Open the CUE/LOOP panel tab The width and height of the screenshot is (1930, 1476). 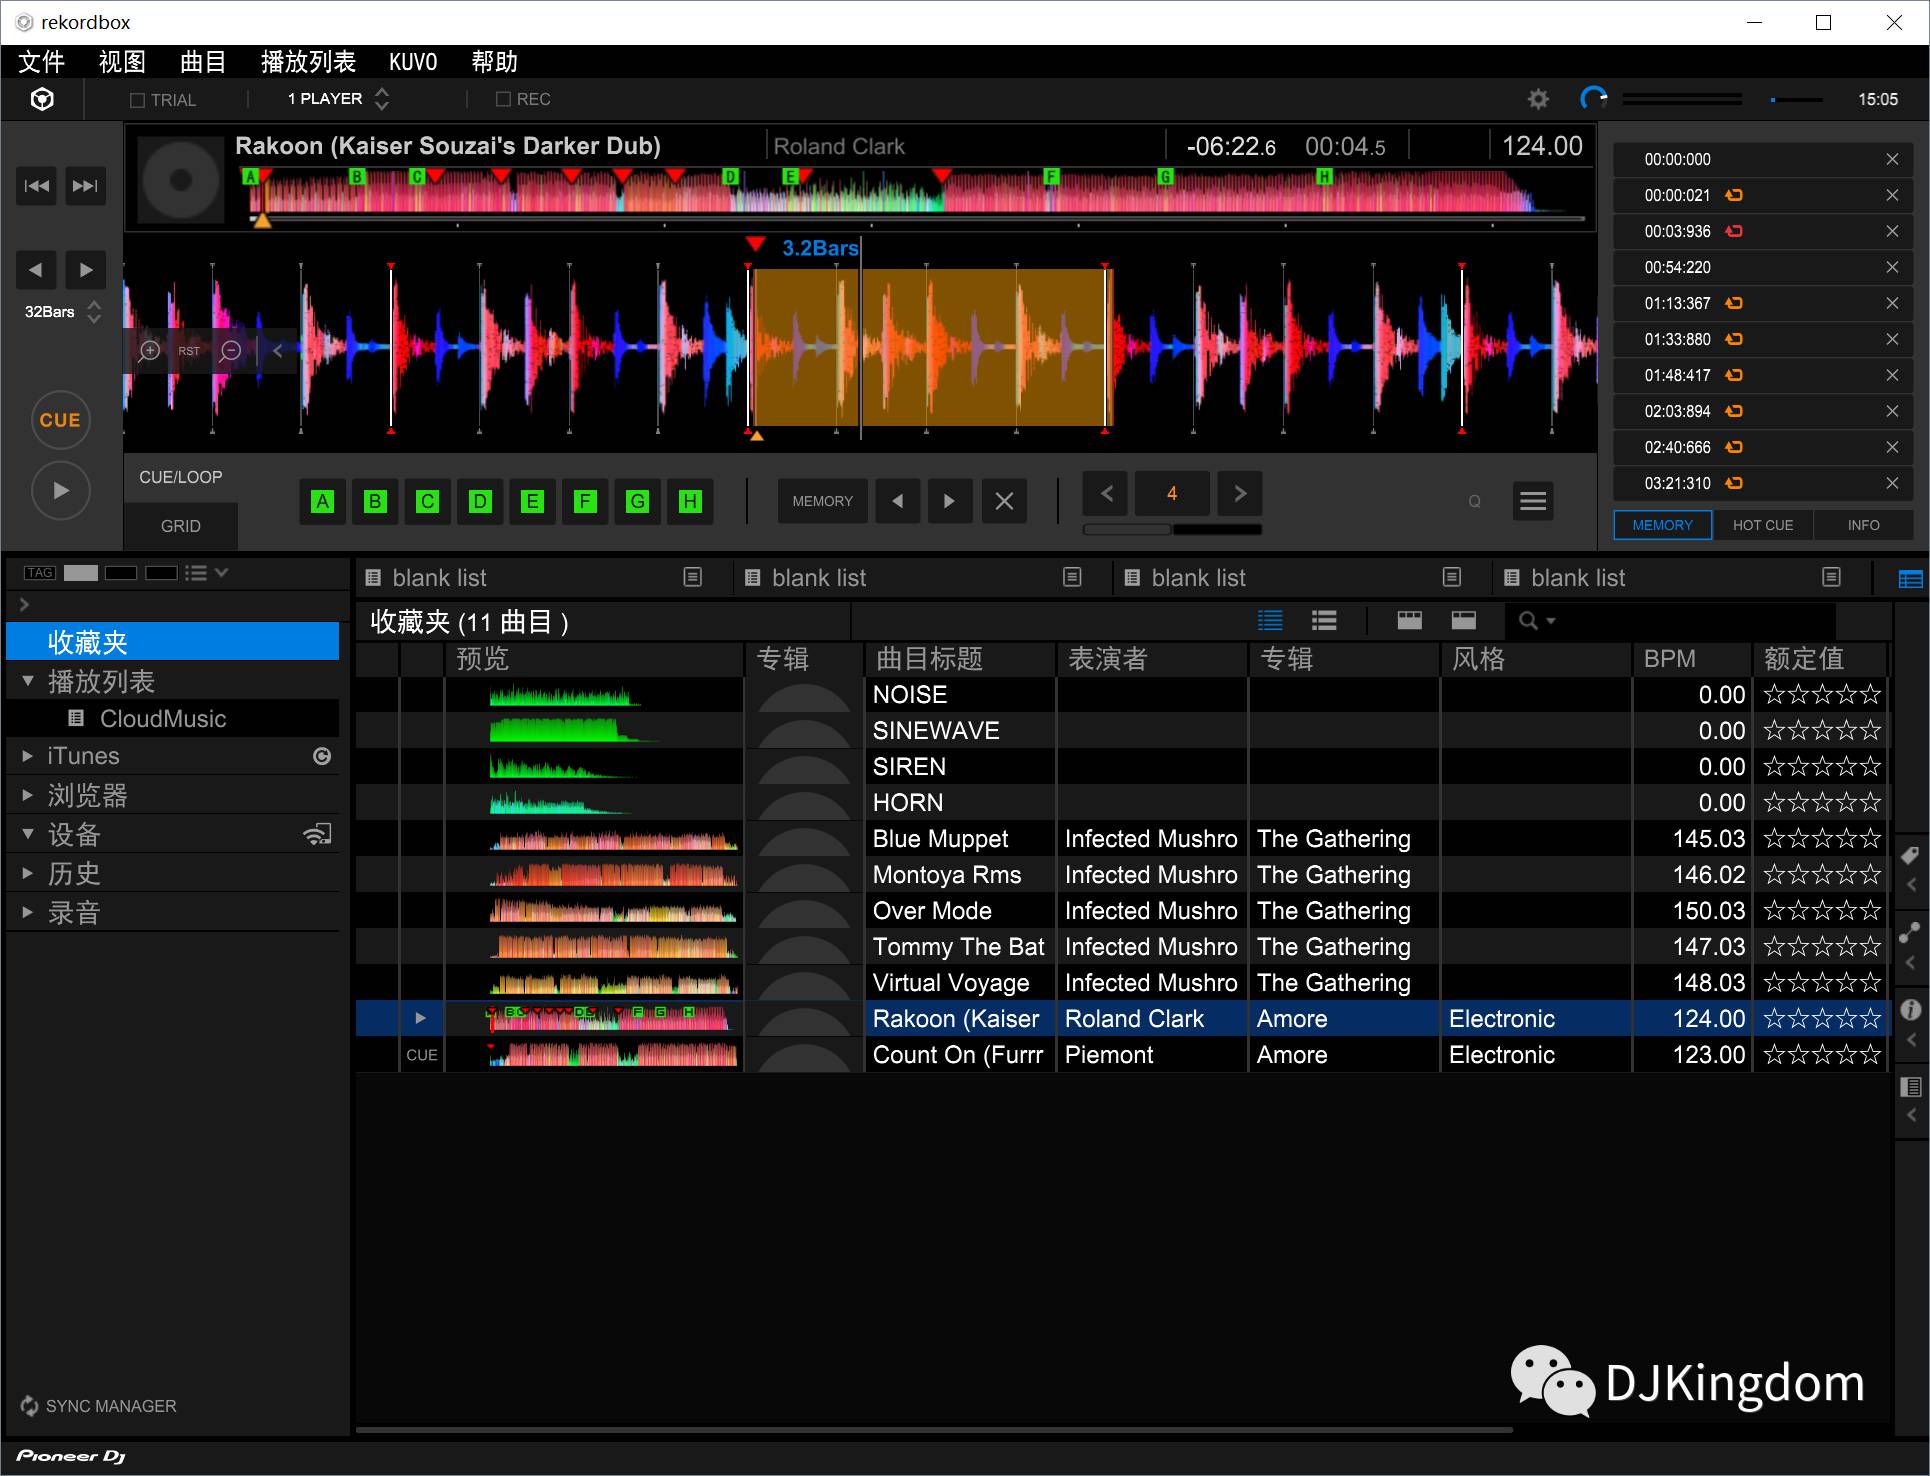[x=181, y=477]
